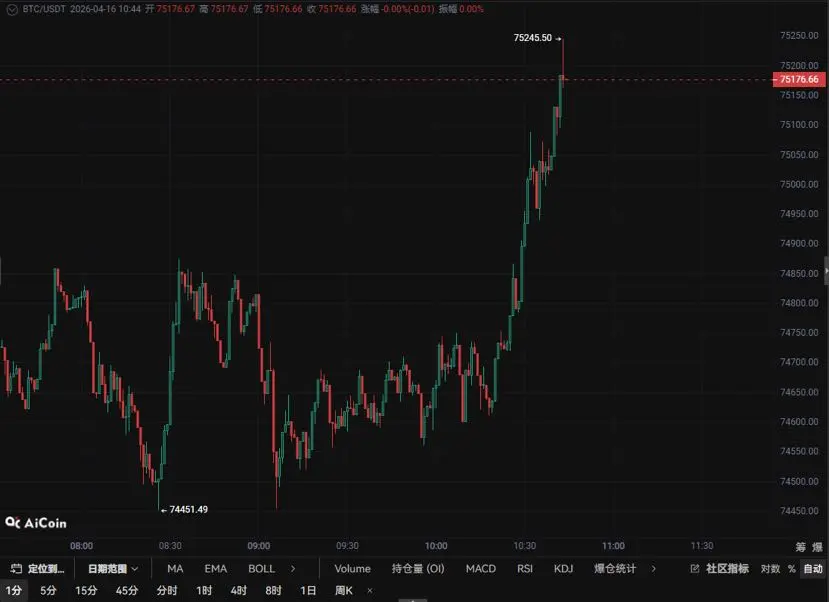Expand more main indicators arrow after BOLL
Viewport: 829px width, 602px height.
coord(293,569)
